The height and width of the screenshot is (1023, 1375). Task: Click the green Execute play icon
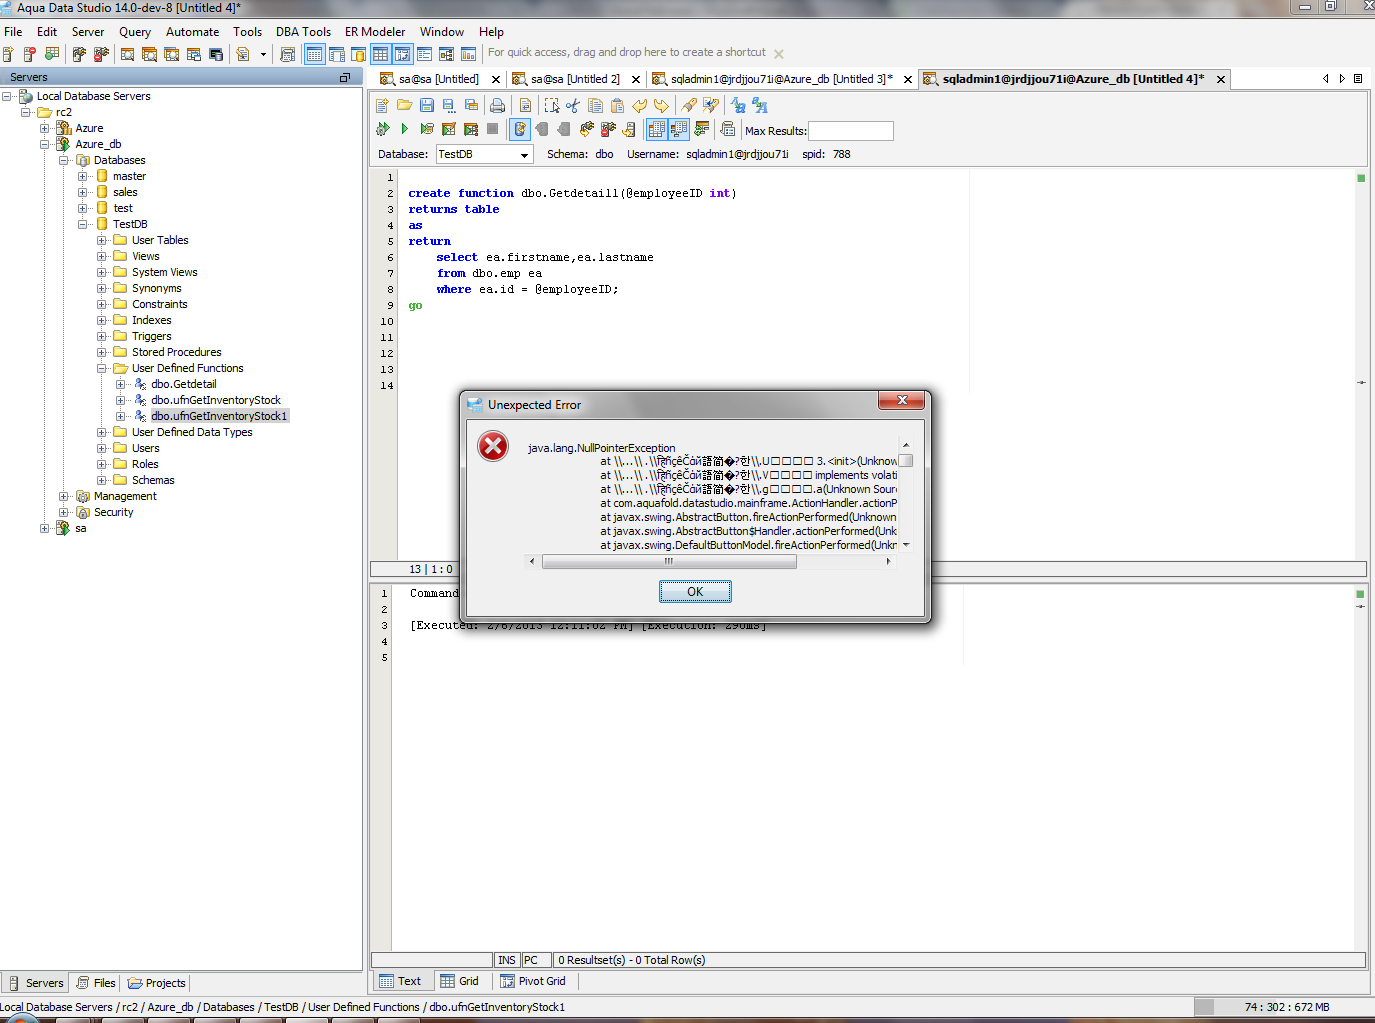404,129
